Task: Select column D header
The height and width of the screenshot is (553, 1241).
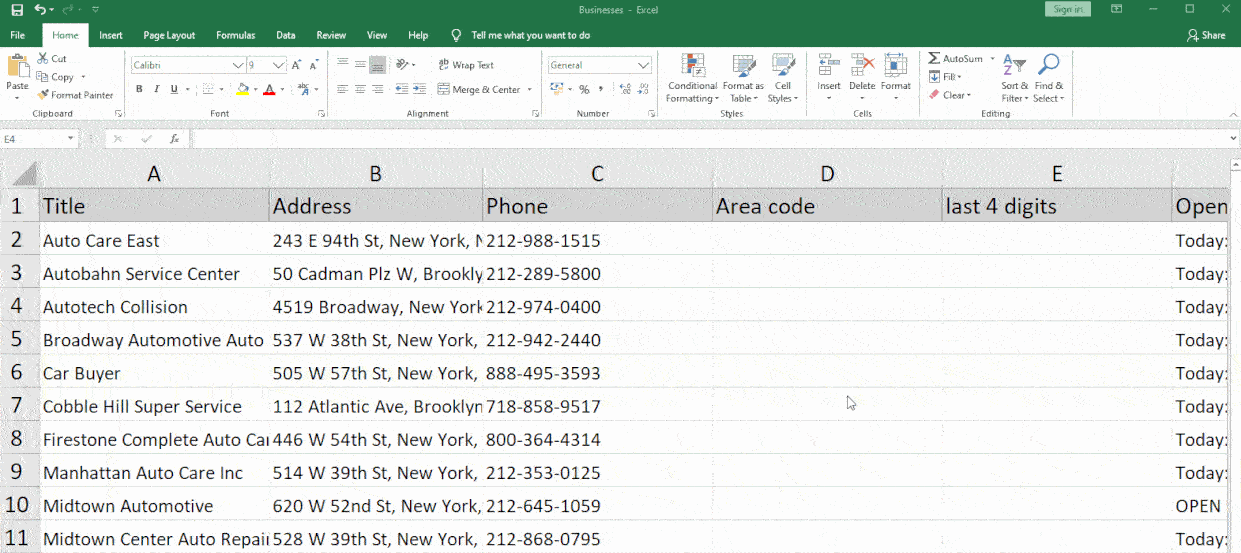Action: click(827, 174)
